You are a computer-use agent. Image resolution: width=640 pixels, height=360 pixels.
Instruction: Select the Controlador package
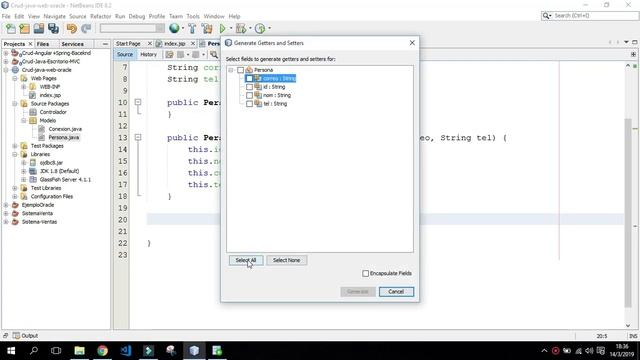point(53,112)
